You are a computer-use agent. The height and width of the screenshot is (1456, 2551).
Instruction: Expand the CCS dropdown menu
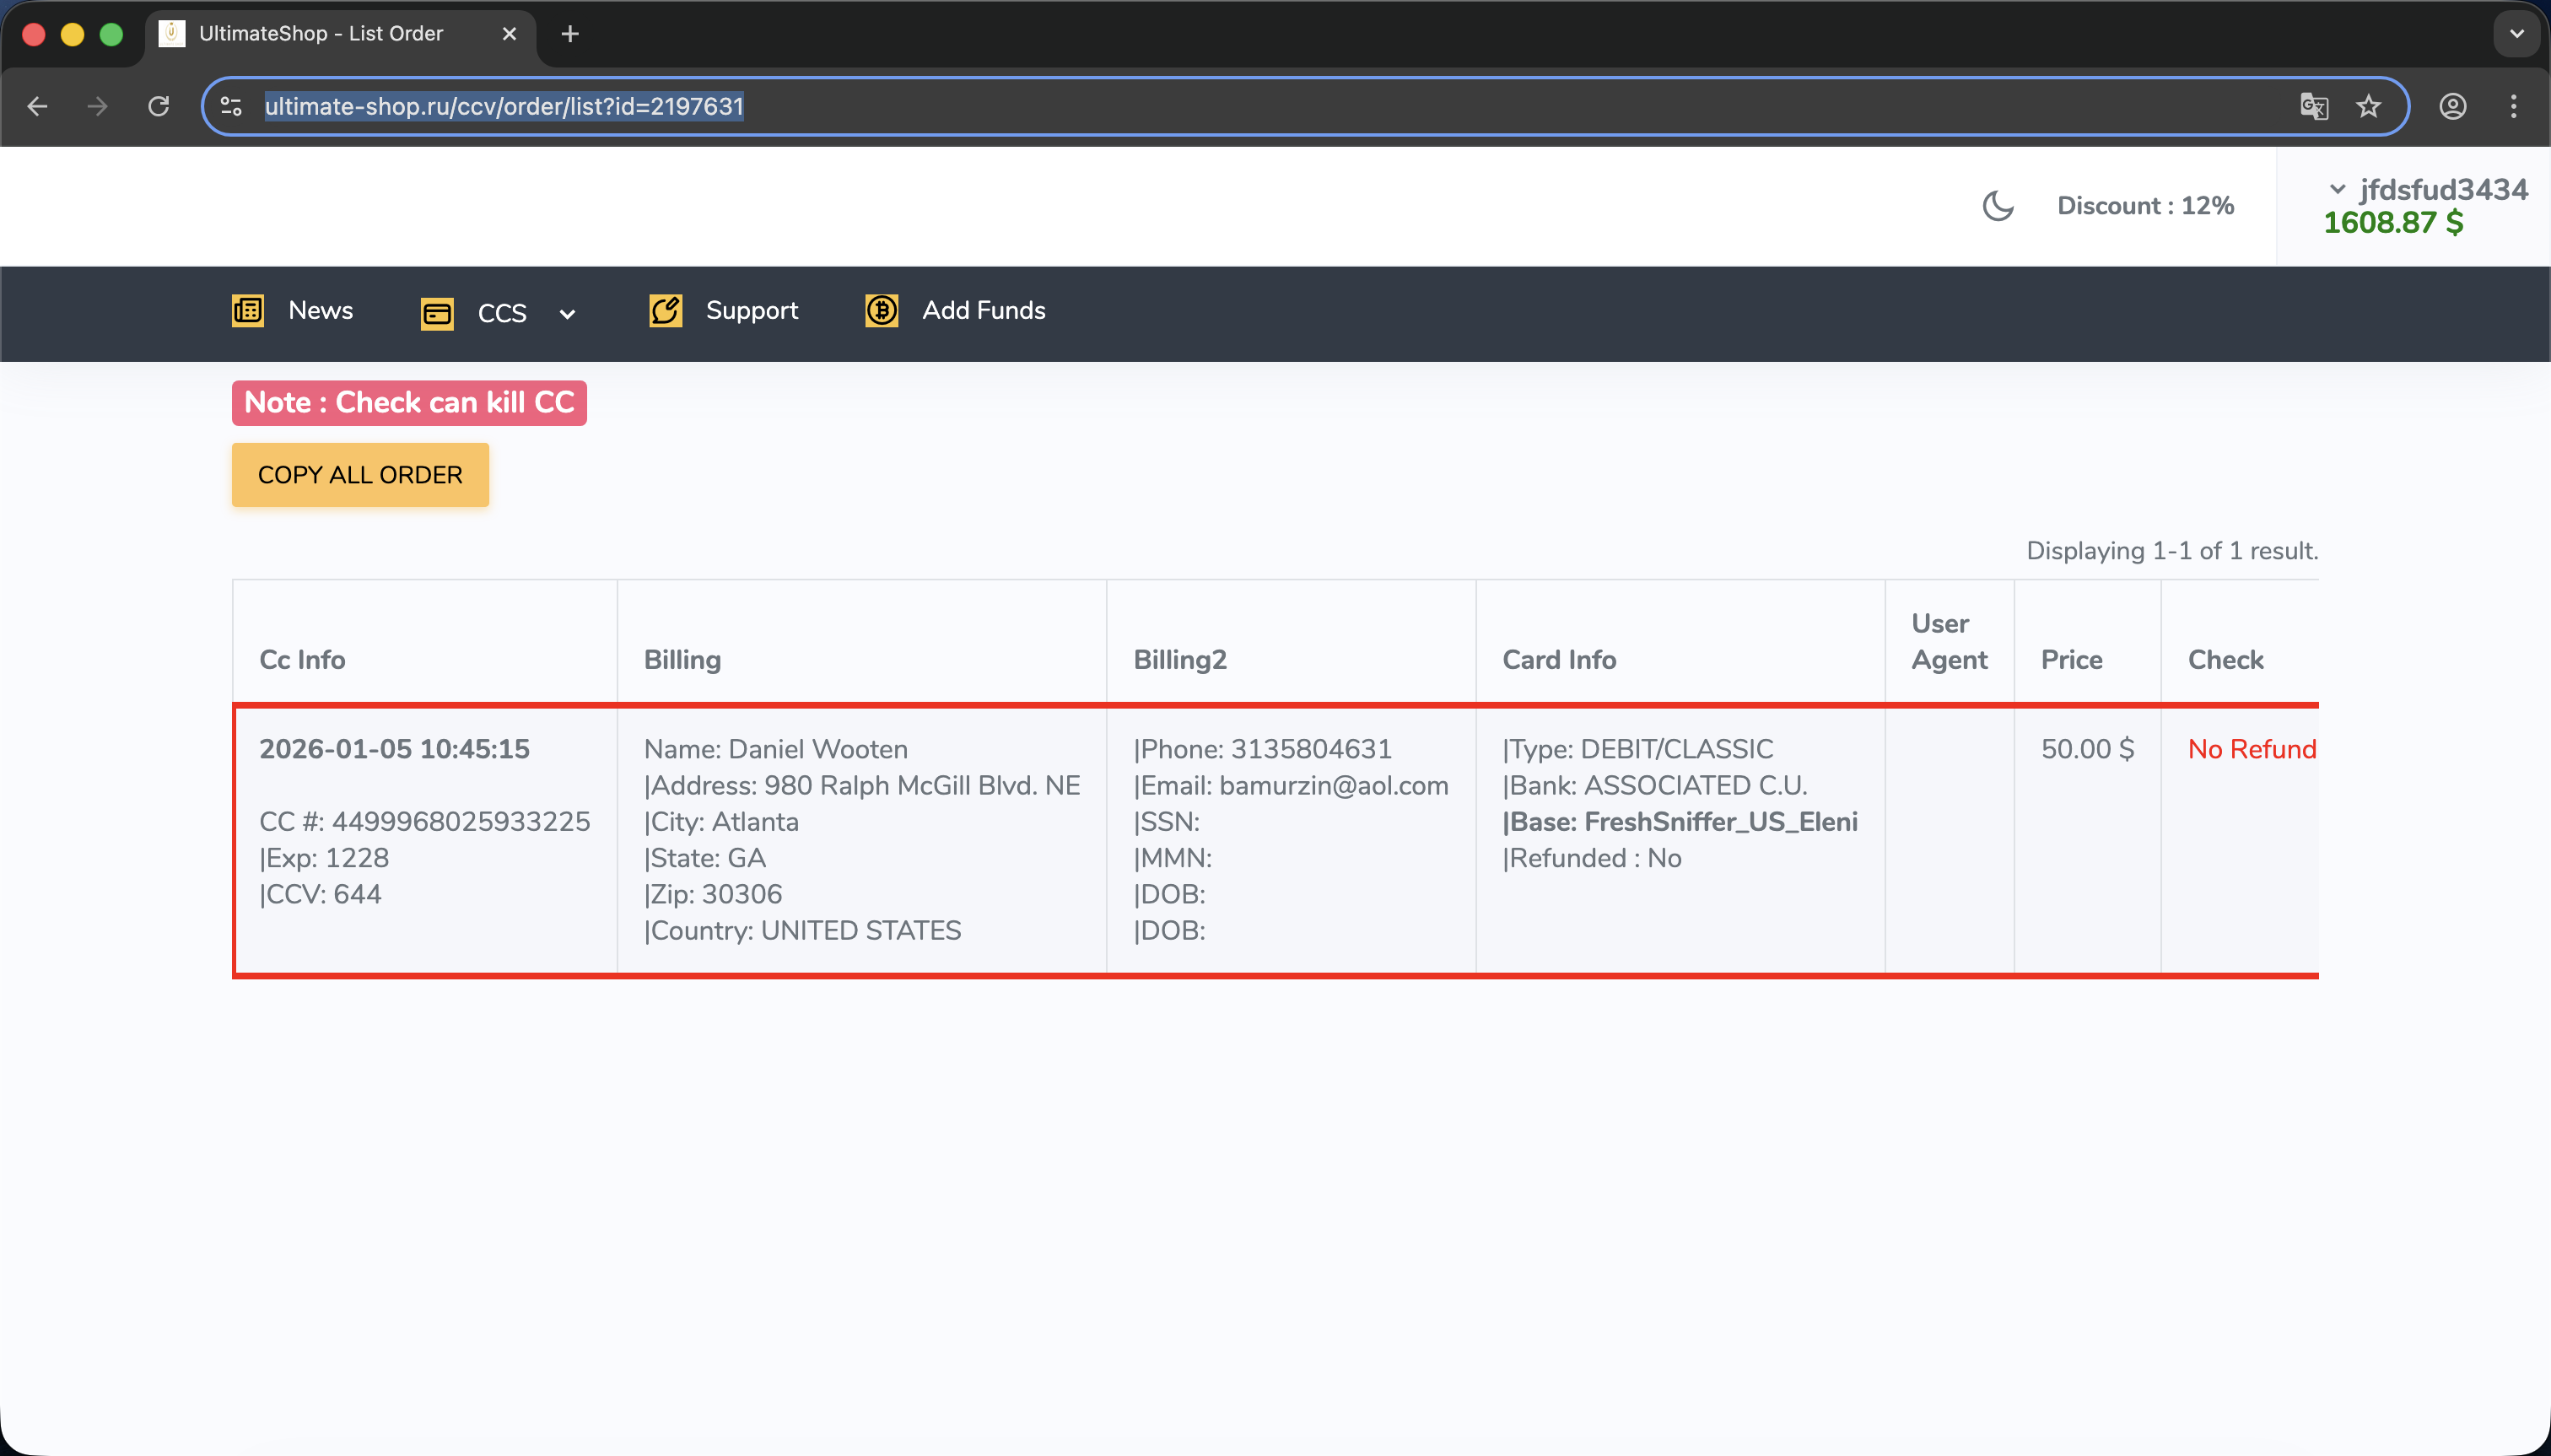point(567,314)
